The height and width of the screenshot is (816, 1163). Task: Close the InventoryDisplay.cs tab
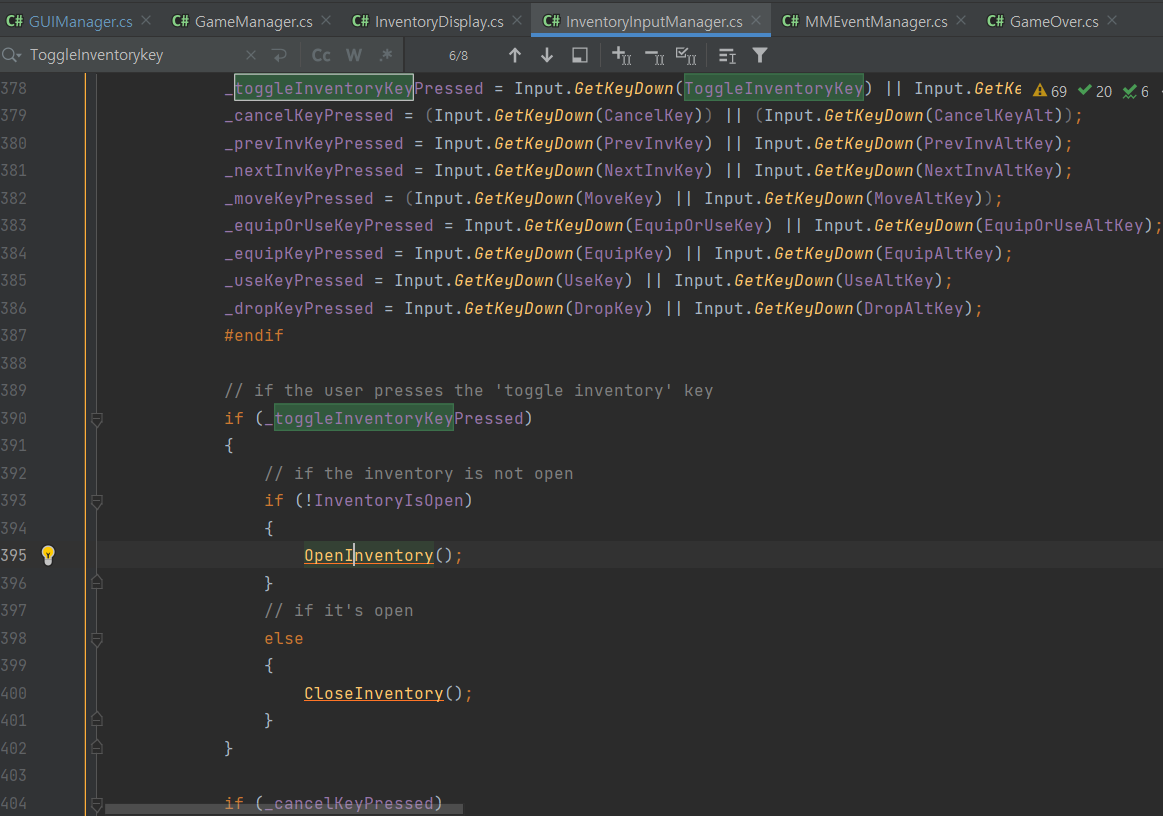click(x=517, y=21)
